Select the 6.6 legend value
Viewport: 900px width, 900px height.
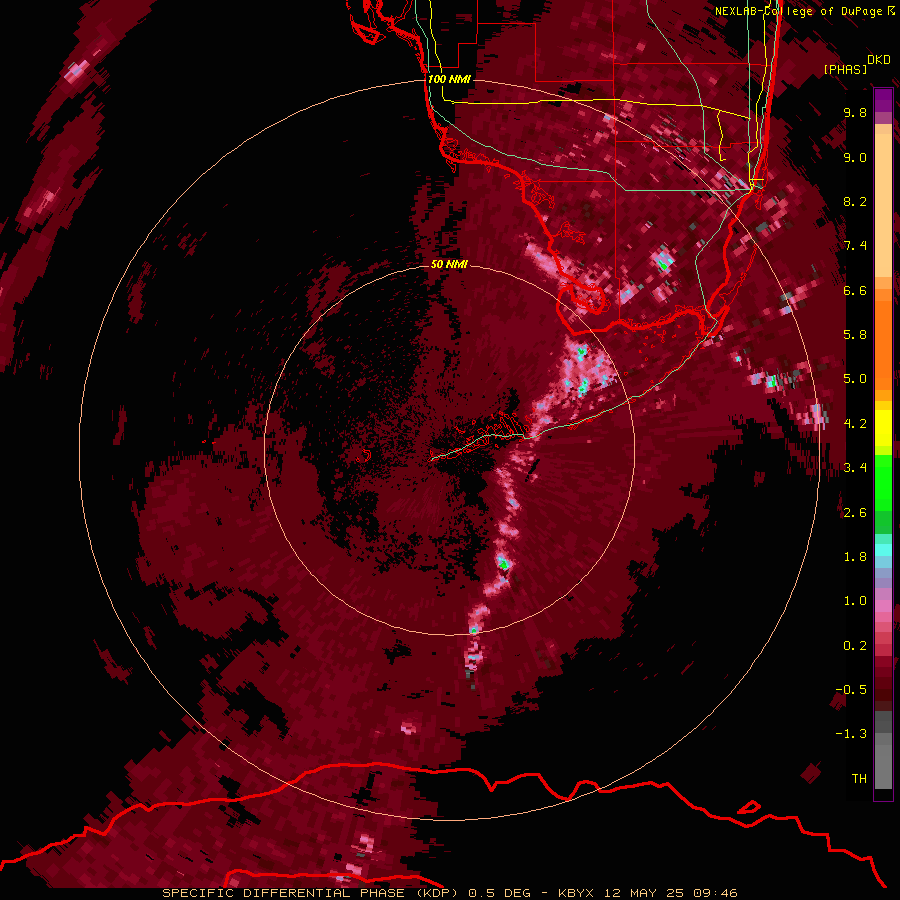pos(855,290)
